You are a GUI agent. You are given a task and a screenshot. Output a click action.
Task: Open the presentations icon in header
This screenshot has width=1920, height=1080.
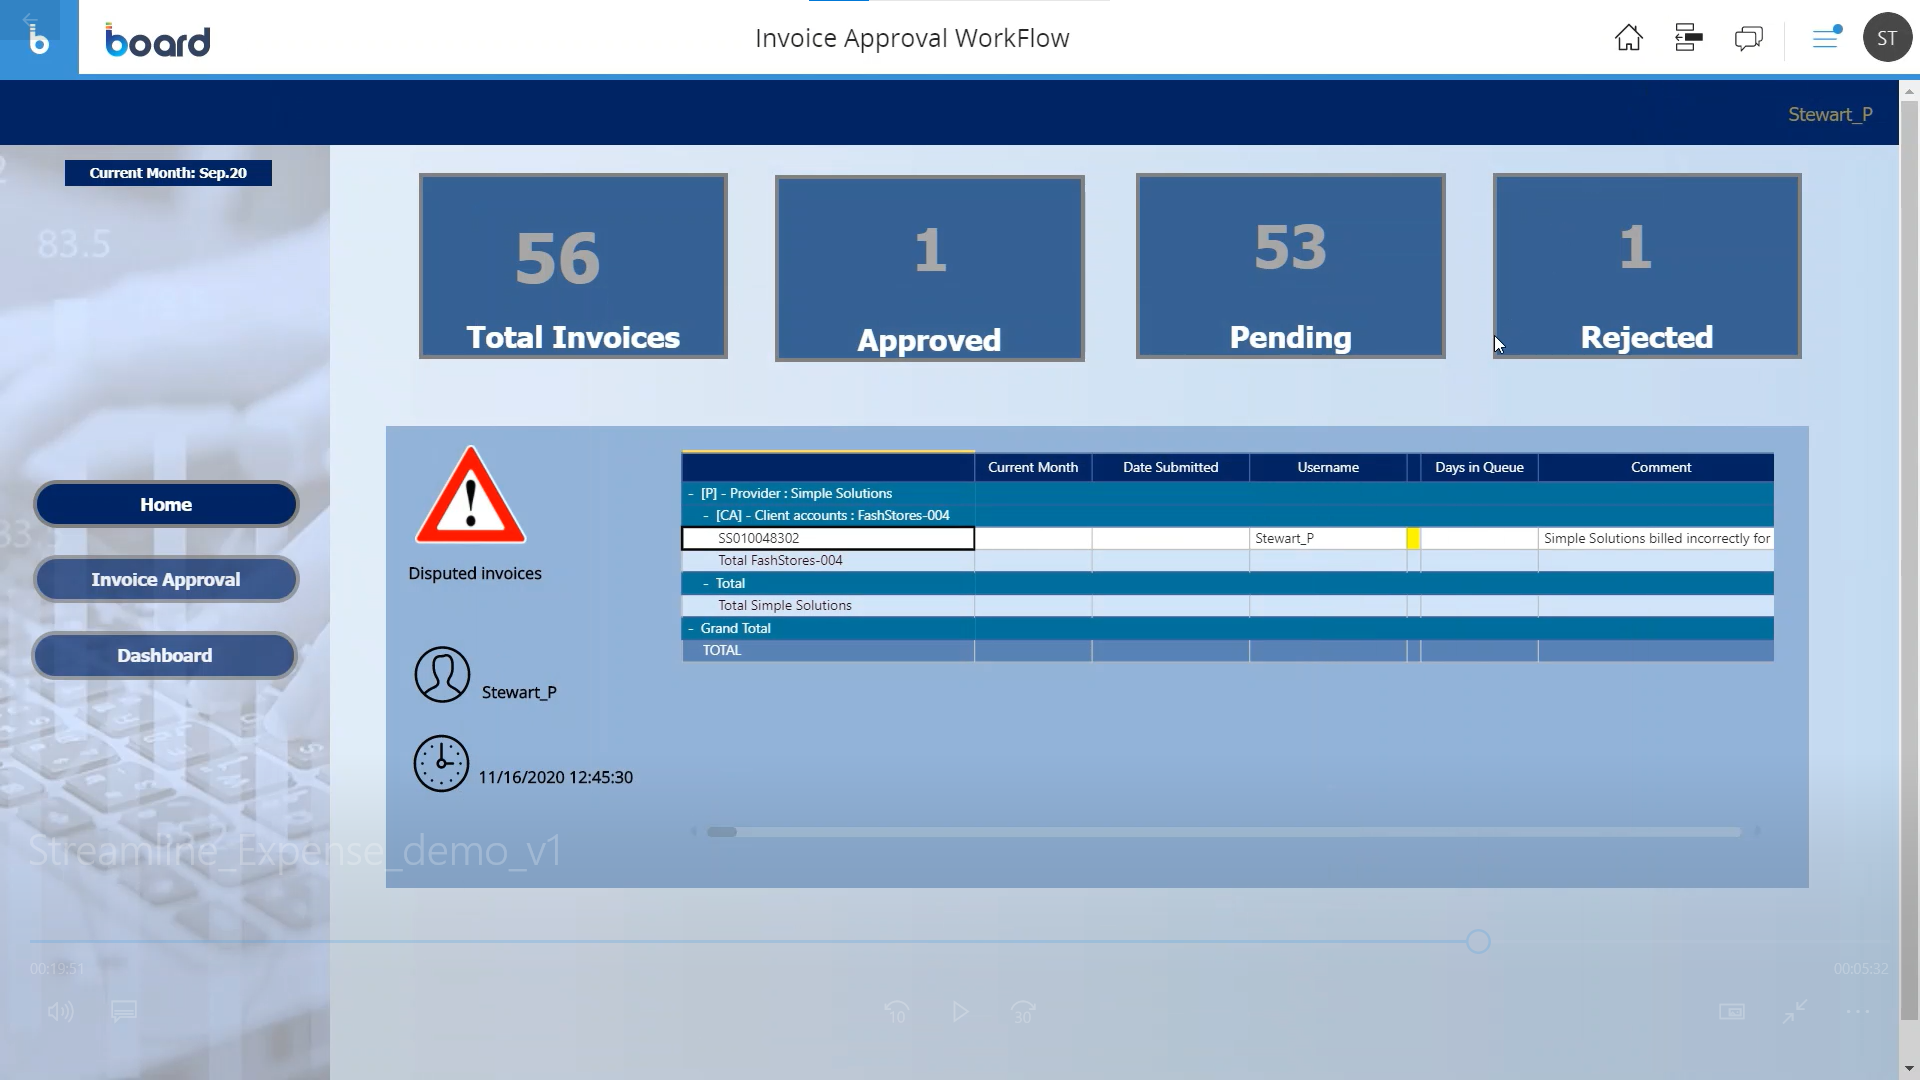(1688, 38)
